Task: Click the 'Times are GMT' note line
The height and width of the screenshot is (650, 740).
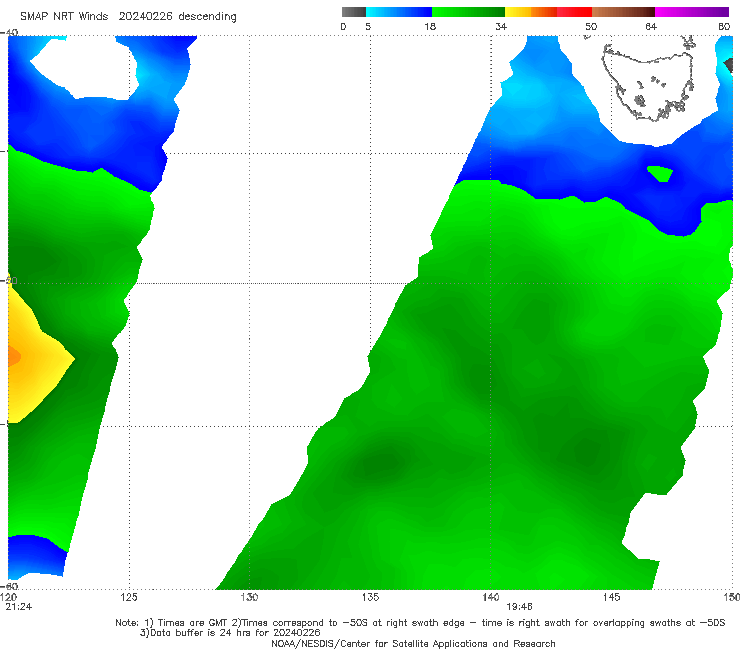Action: point(420,623)
